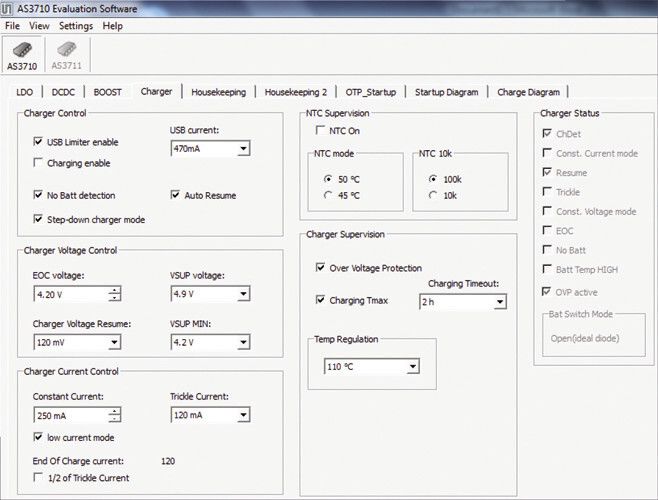Toggle Charging Tmax checkbox
Image resolution: width=658 pixels, height=500 pixels.
[x=320, y=300]
